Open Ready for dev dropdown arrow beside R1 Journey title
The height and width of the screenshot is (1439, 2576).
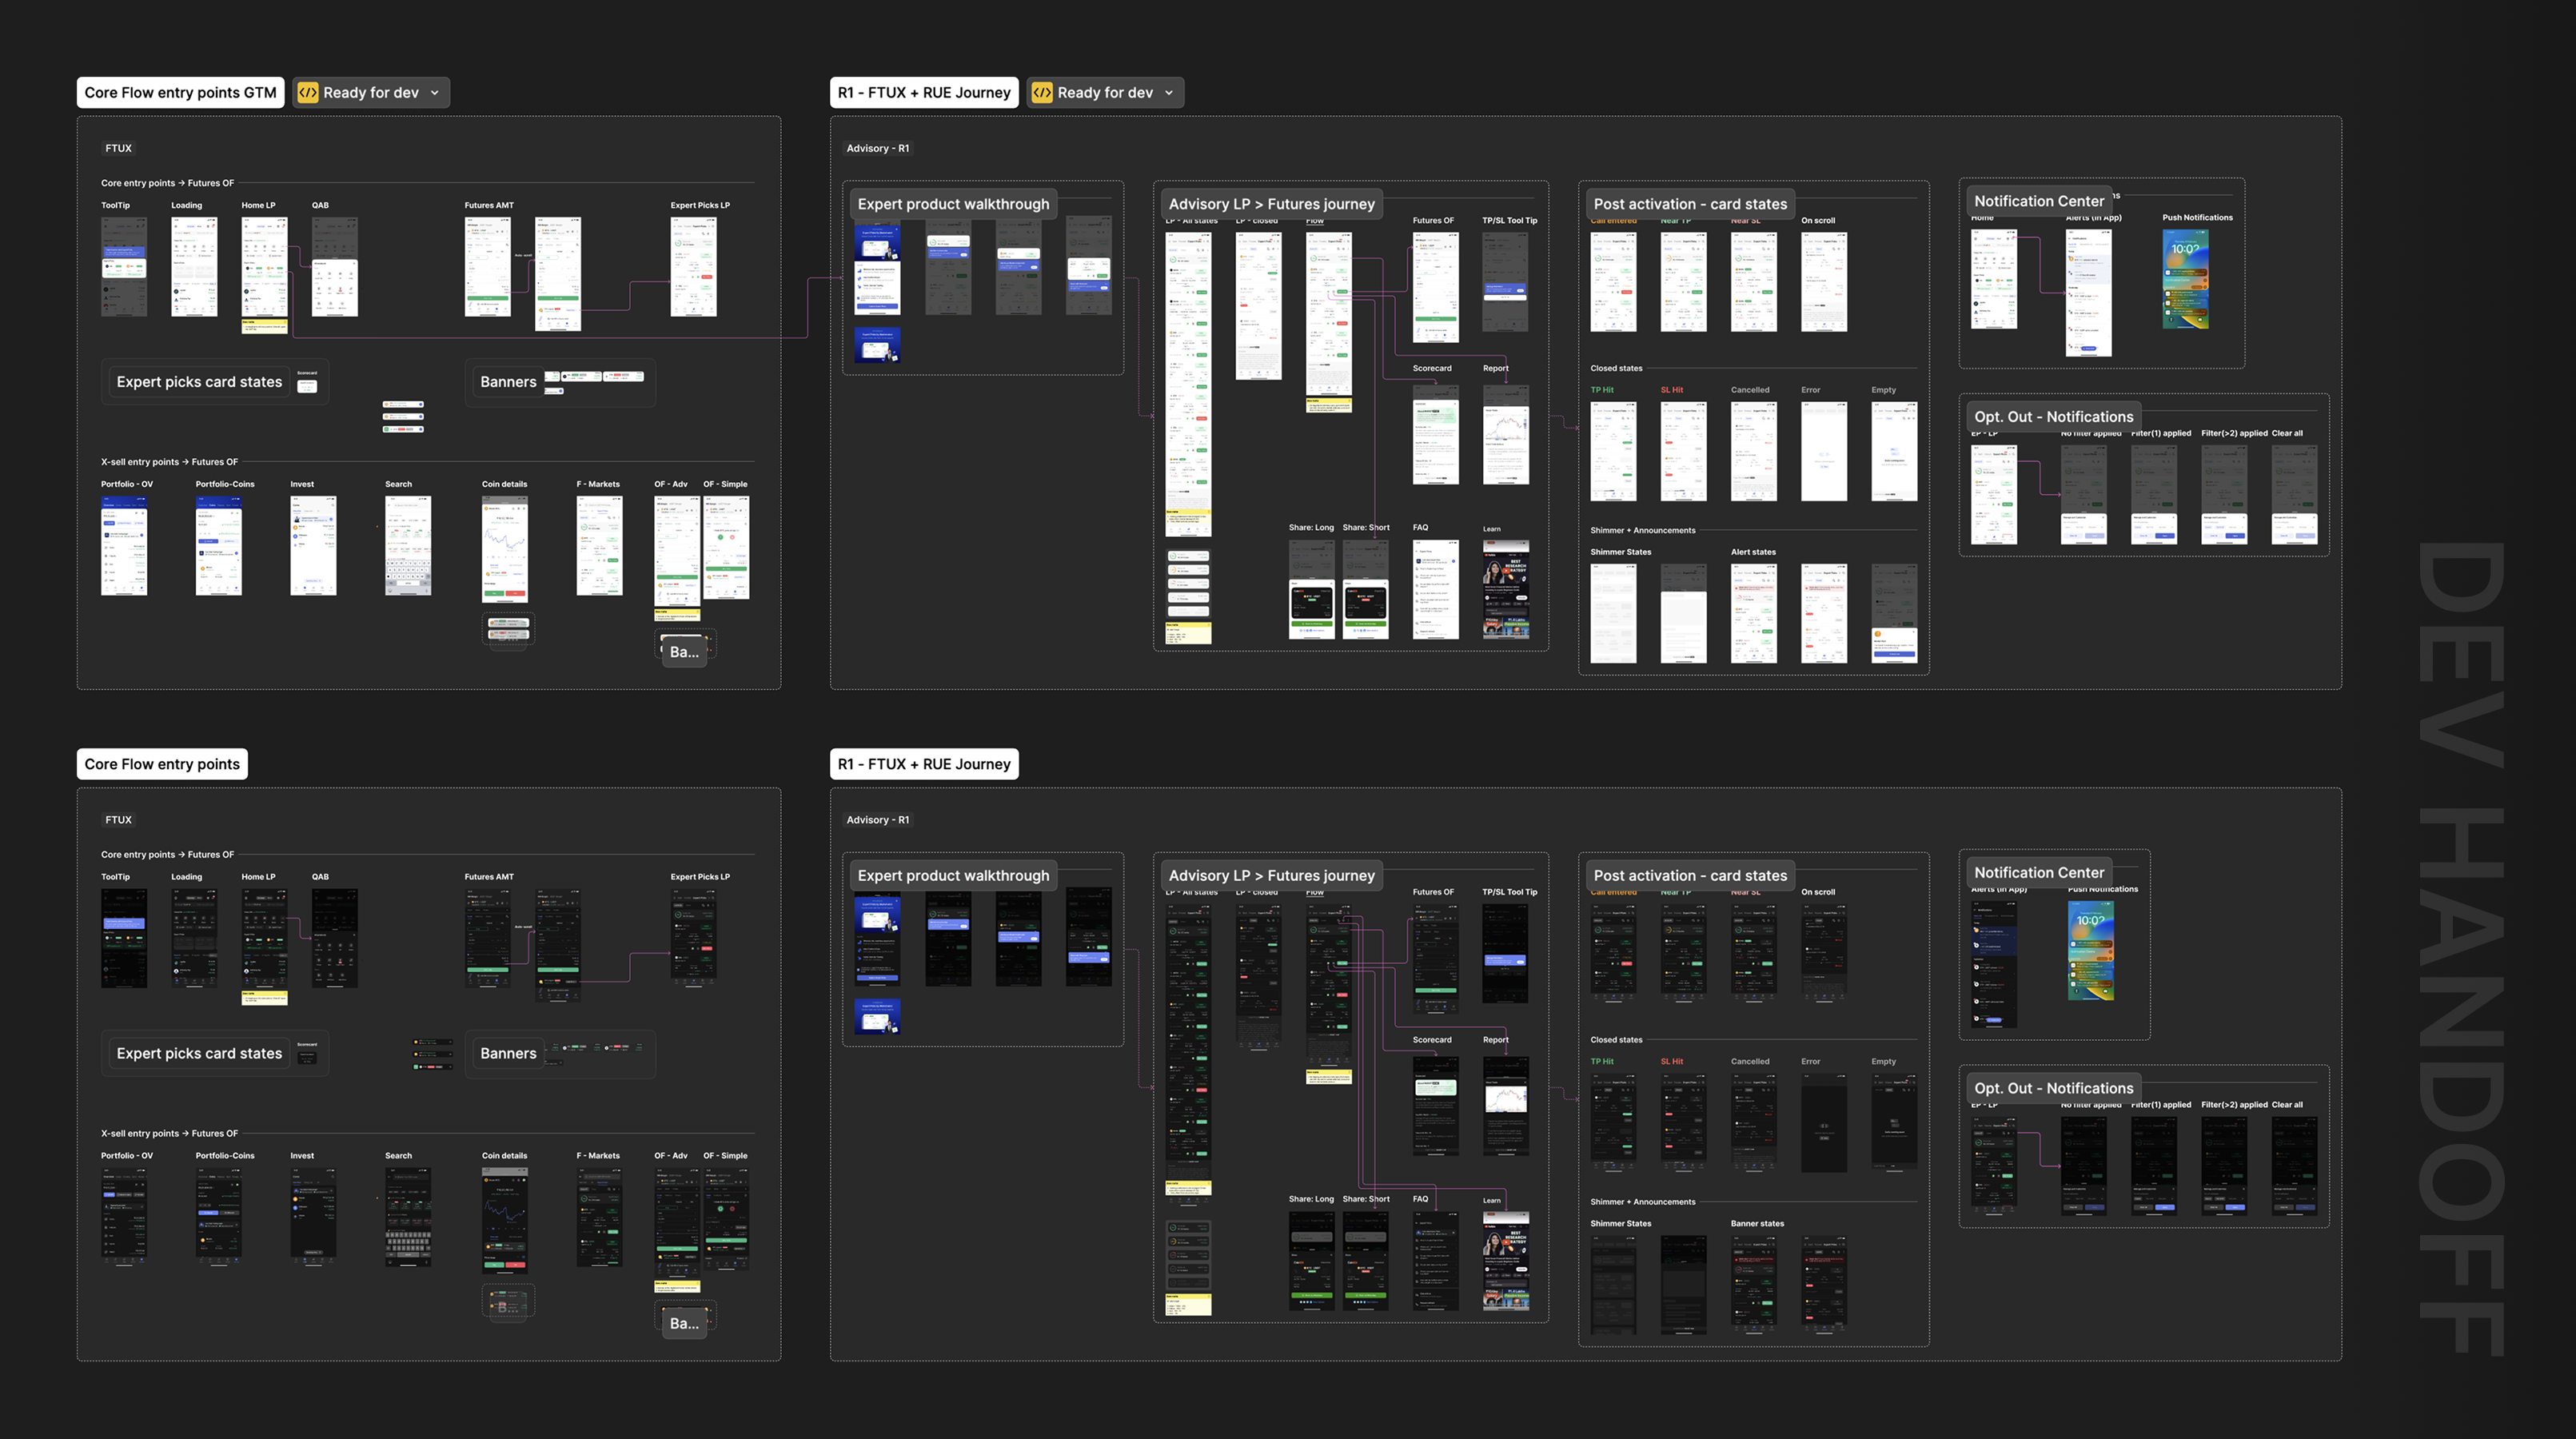click(1169, 93)
